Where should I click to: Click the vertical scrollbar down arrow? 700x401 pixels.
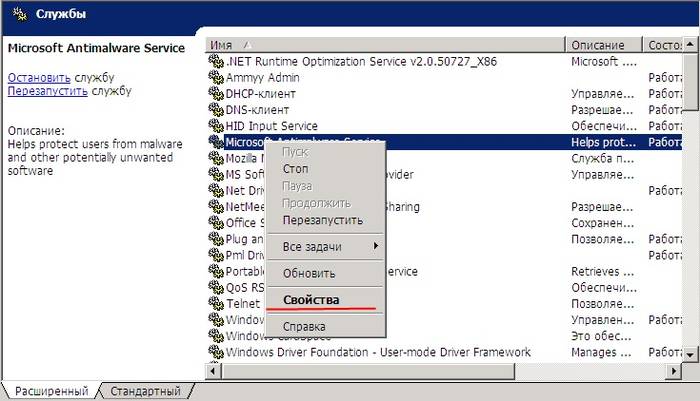[x=691, y=354]
